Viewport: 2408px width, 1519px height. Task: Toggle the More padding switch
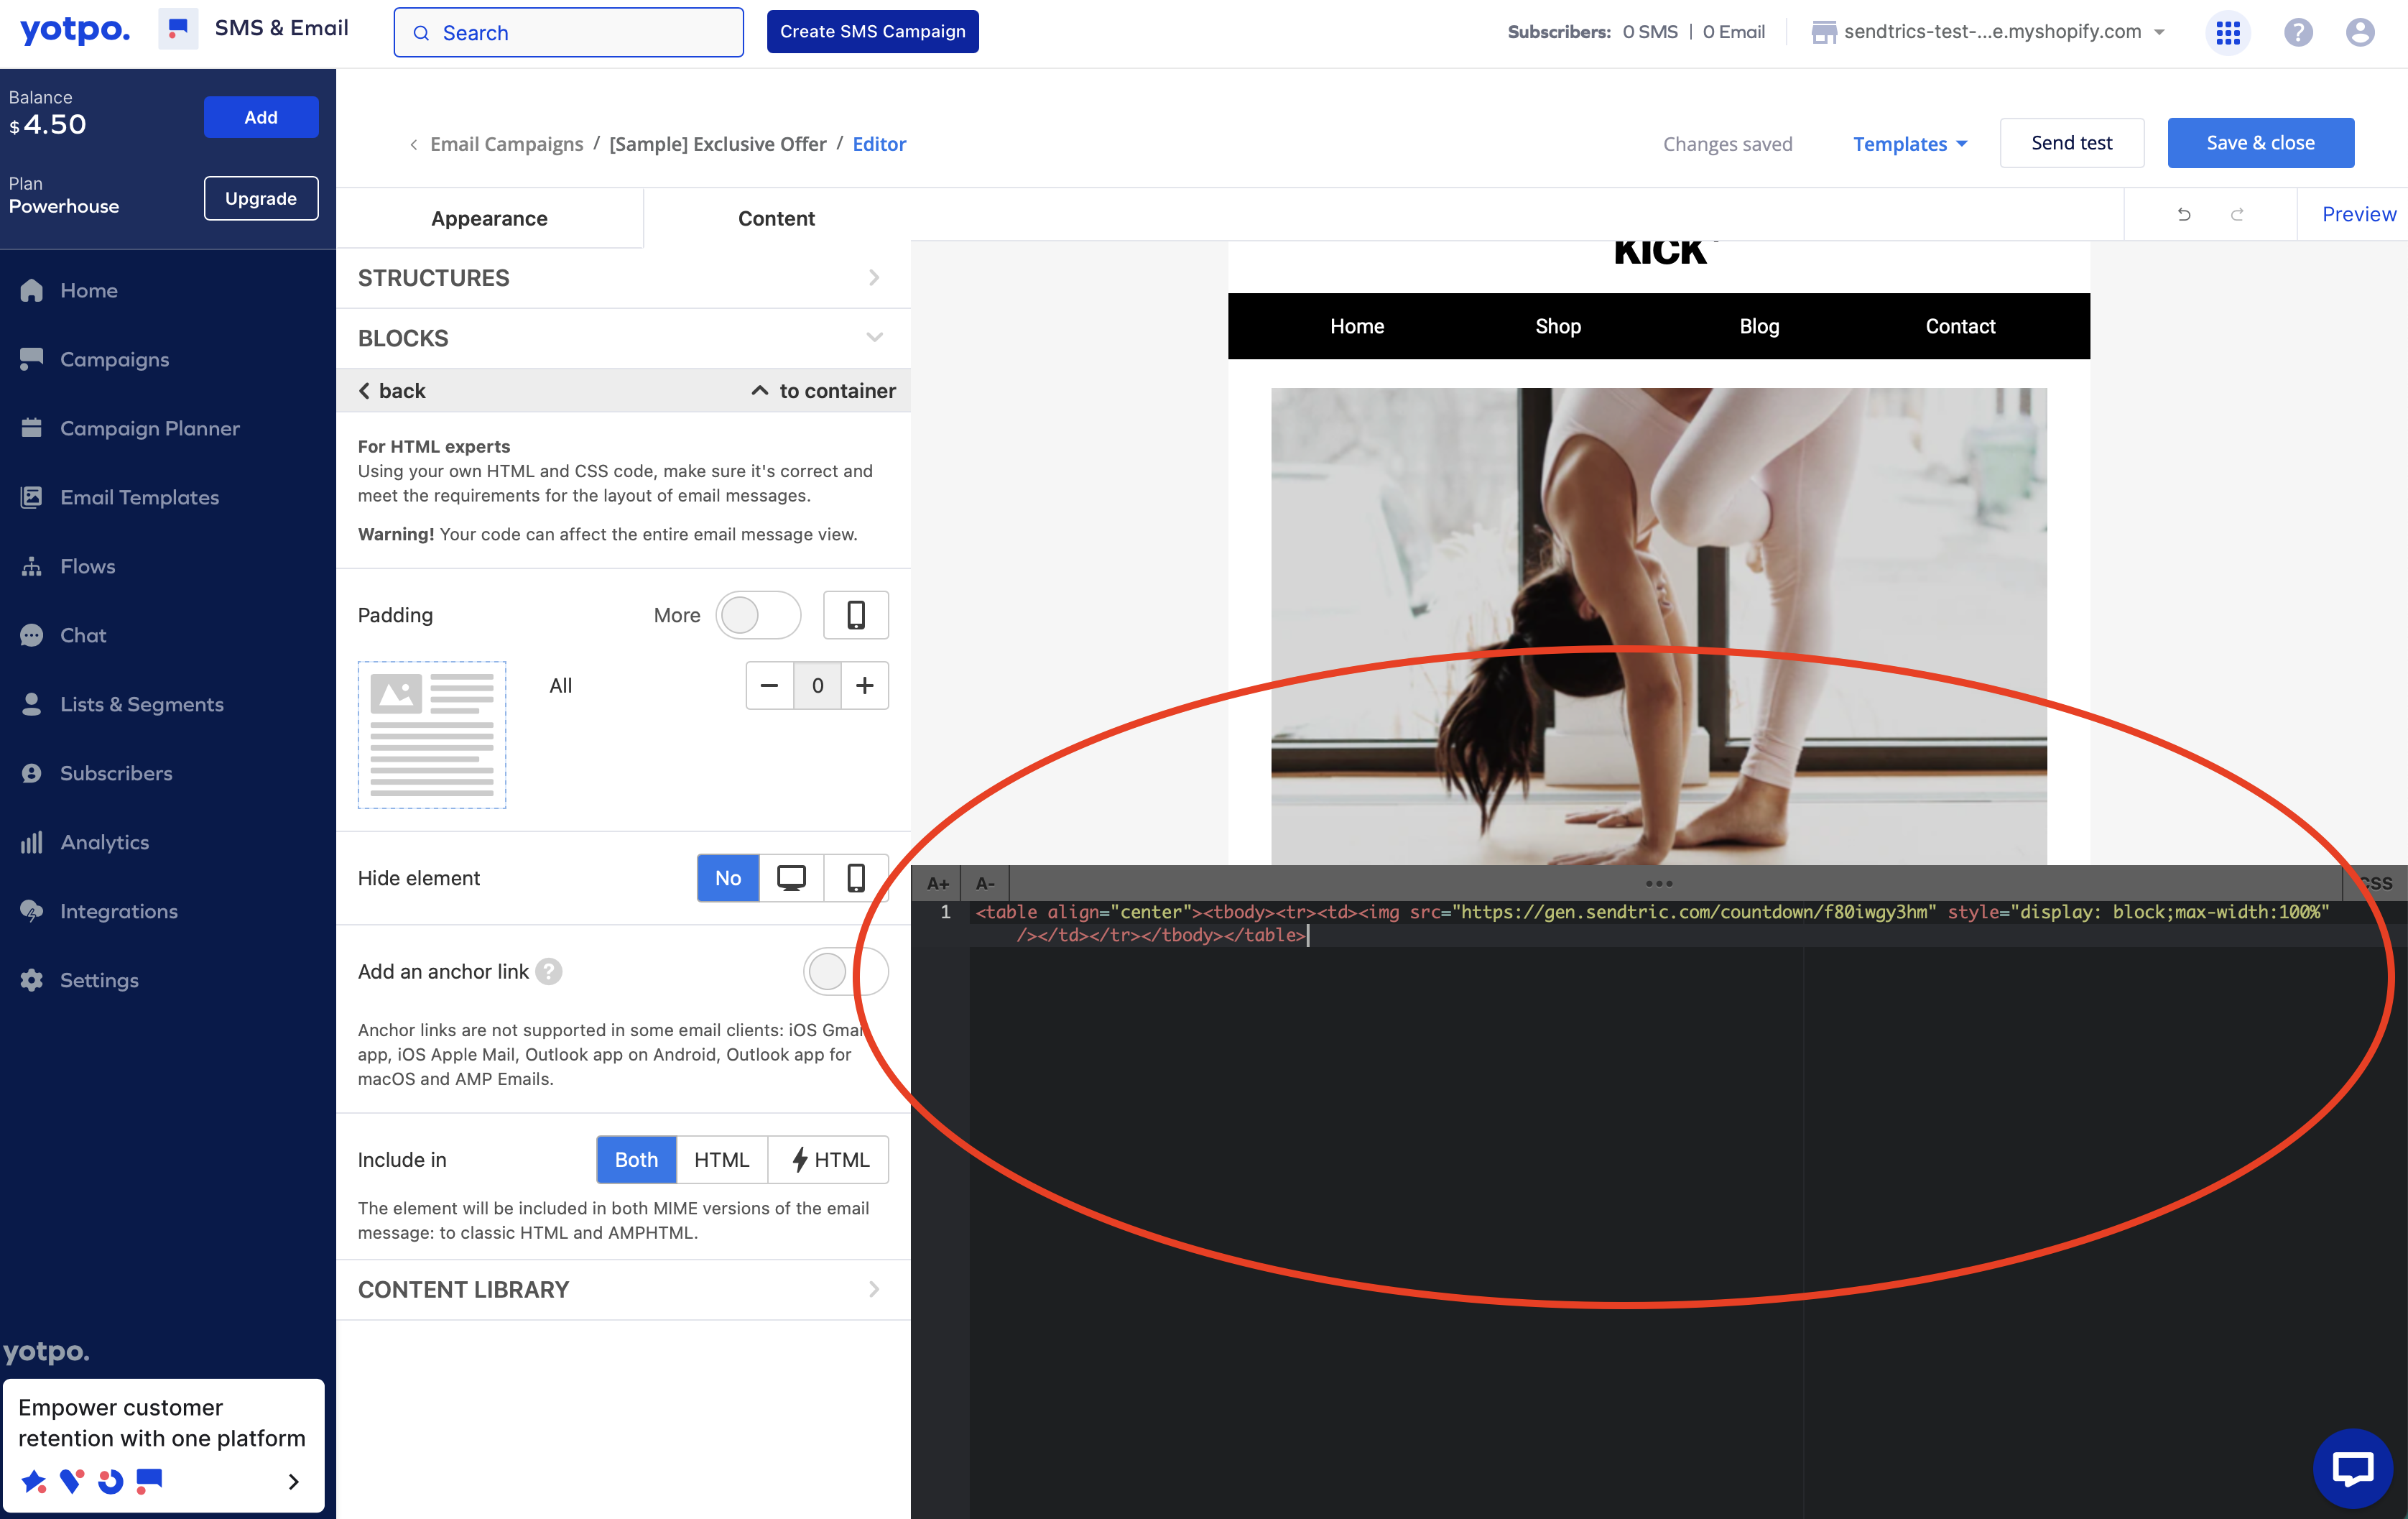click(x=758, y=615)
